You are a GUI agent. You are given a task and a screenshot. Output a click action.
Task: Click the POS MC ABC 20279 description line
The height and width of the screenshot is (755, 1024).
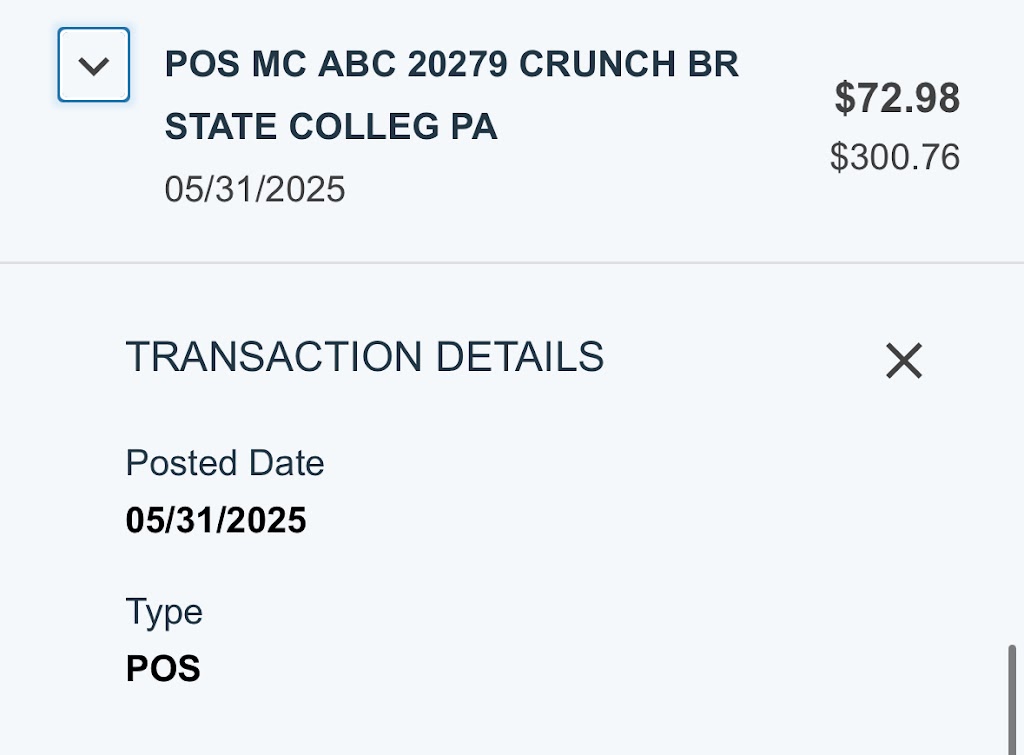(x=451, y=65)
